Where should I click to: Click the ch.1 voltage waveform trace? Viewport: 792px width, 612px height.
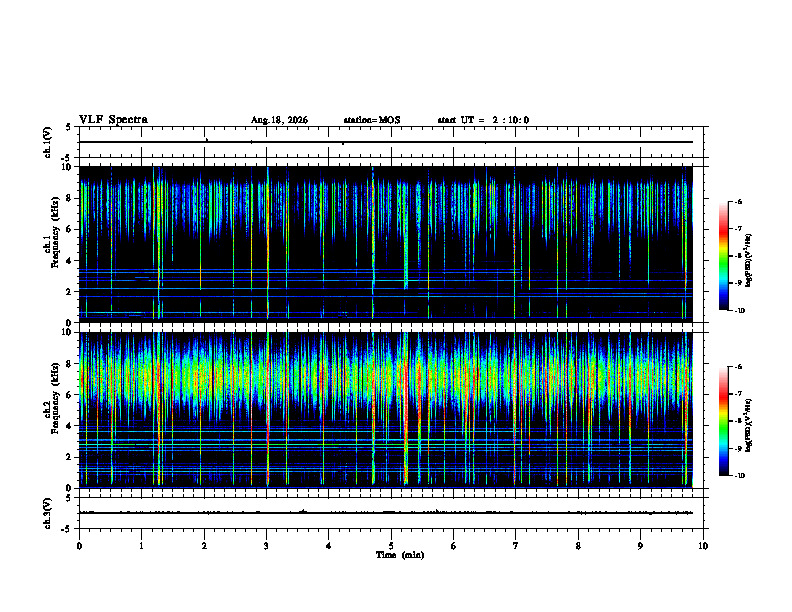pos(385,142)
